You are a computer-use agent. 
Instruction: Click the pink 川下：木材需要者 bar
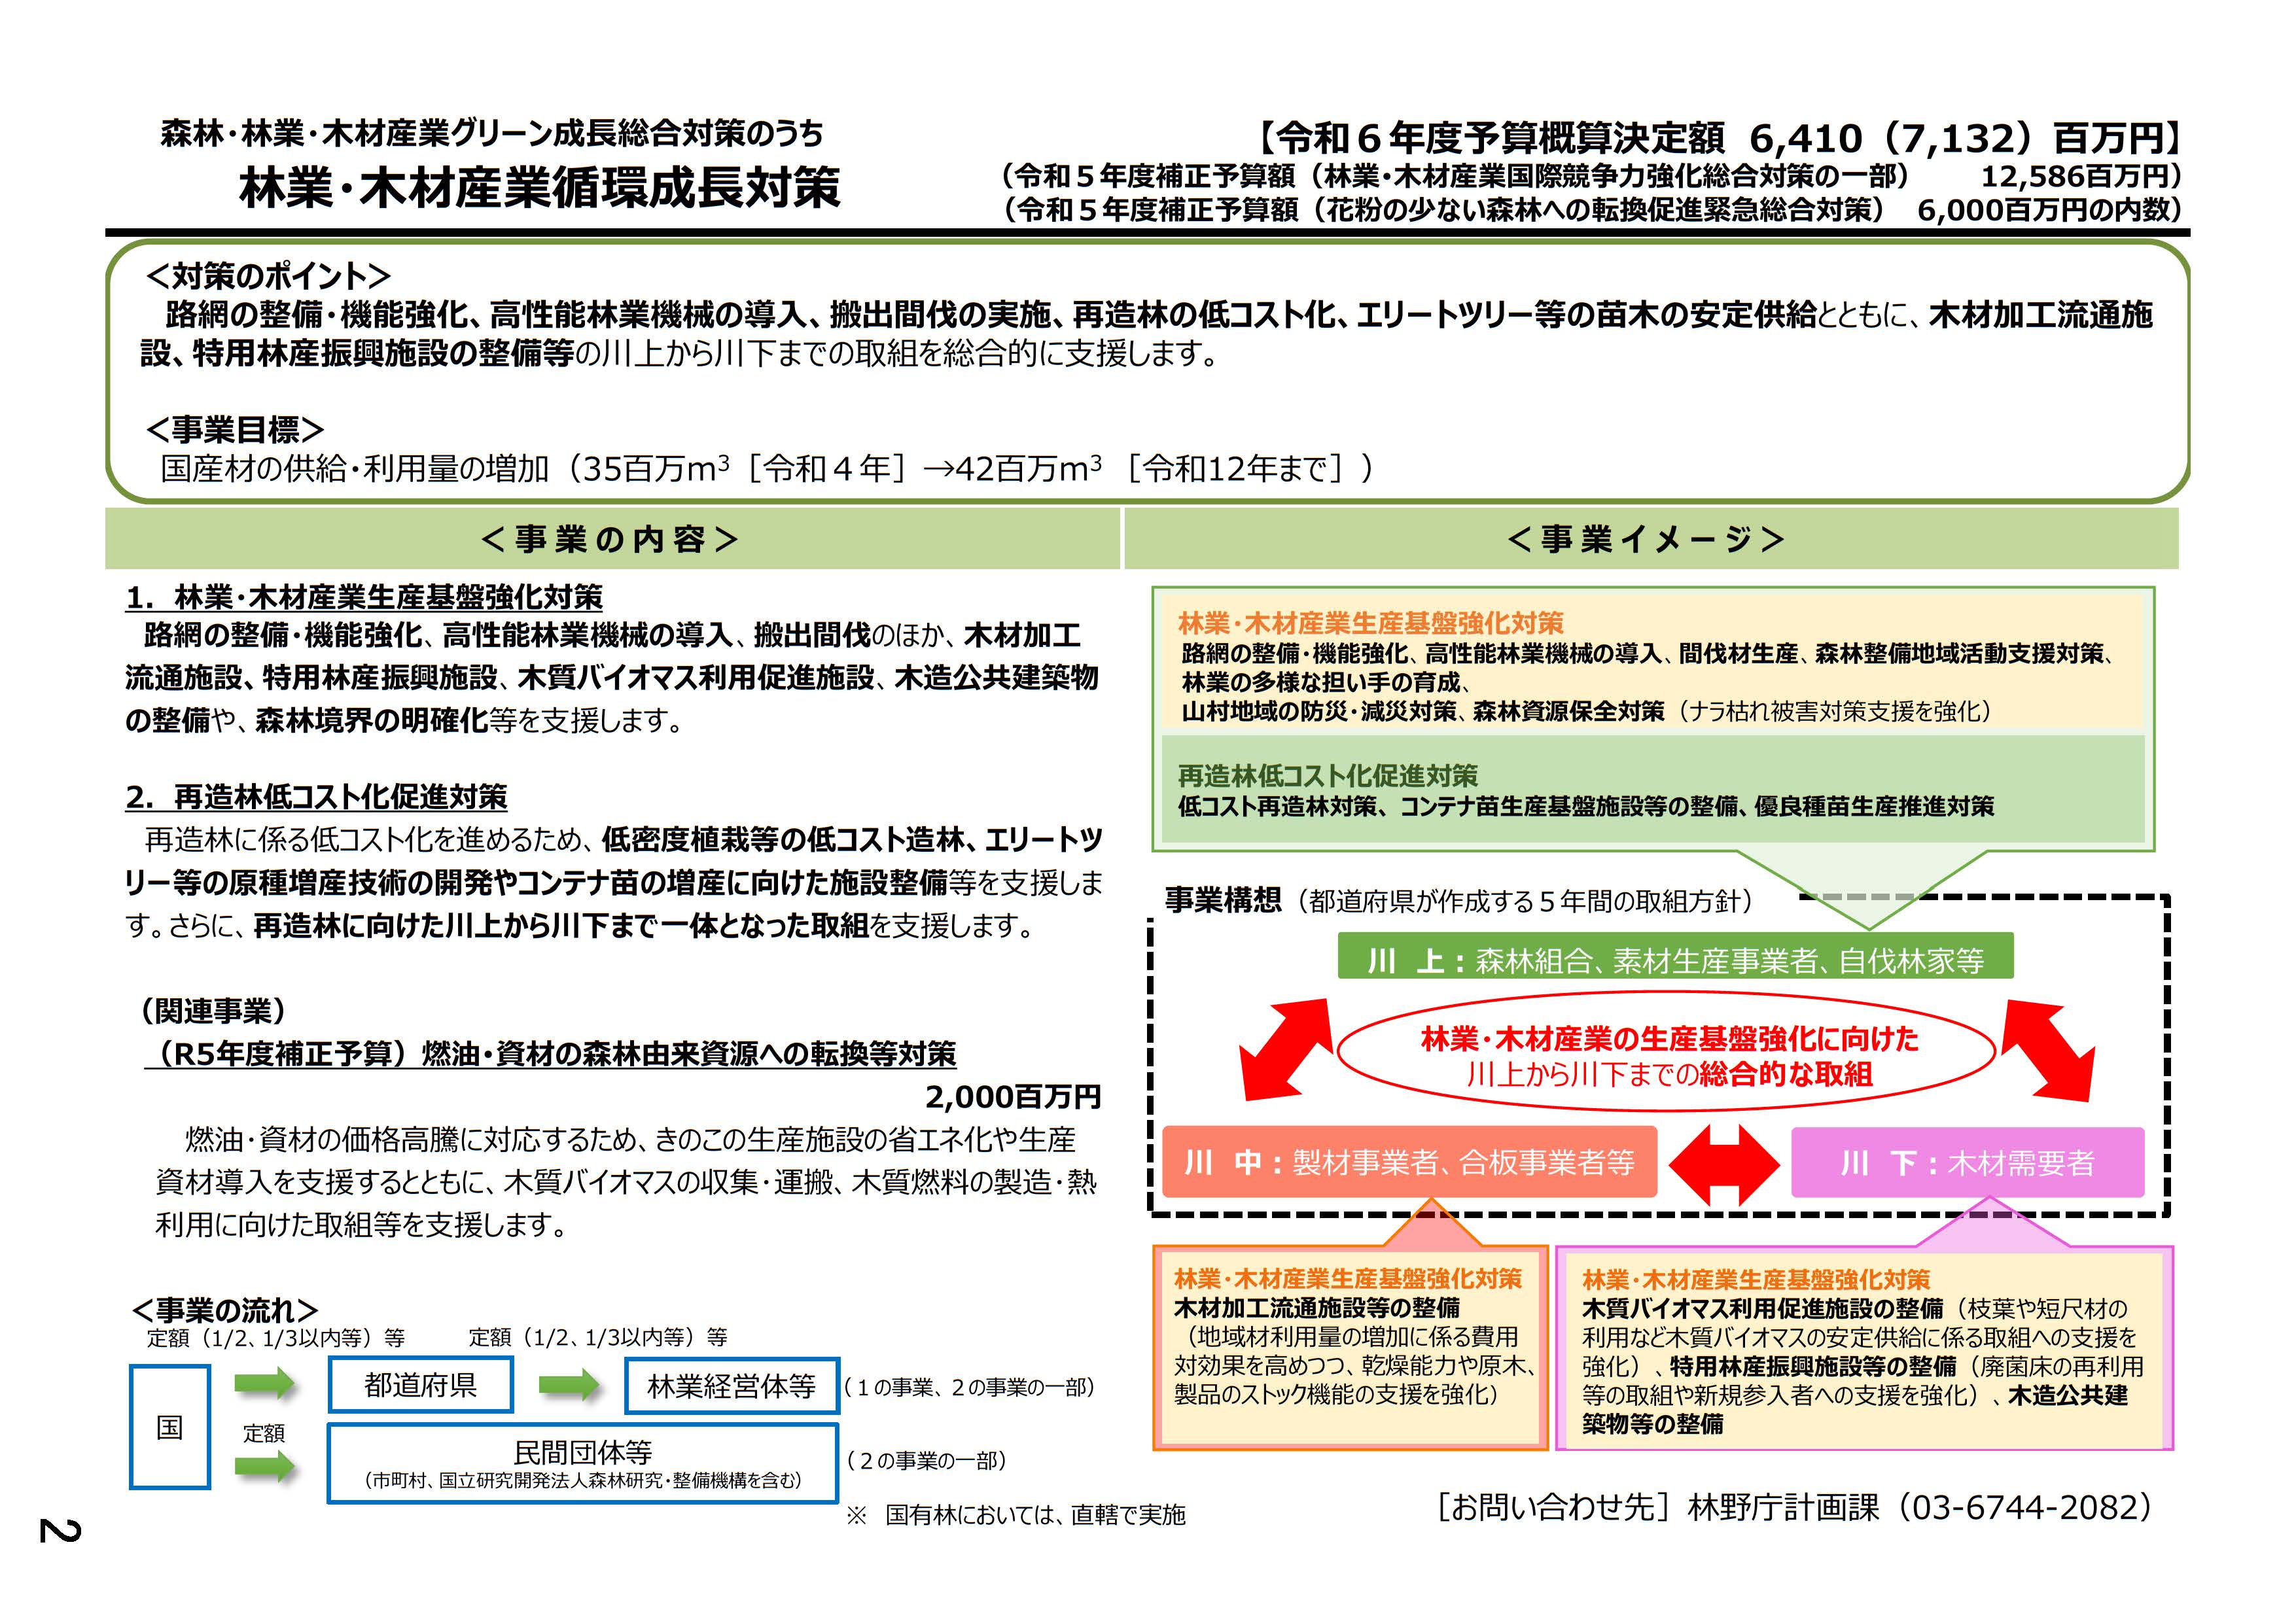click(1967, 1162)
